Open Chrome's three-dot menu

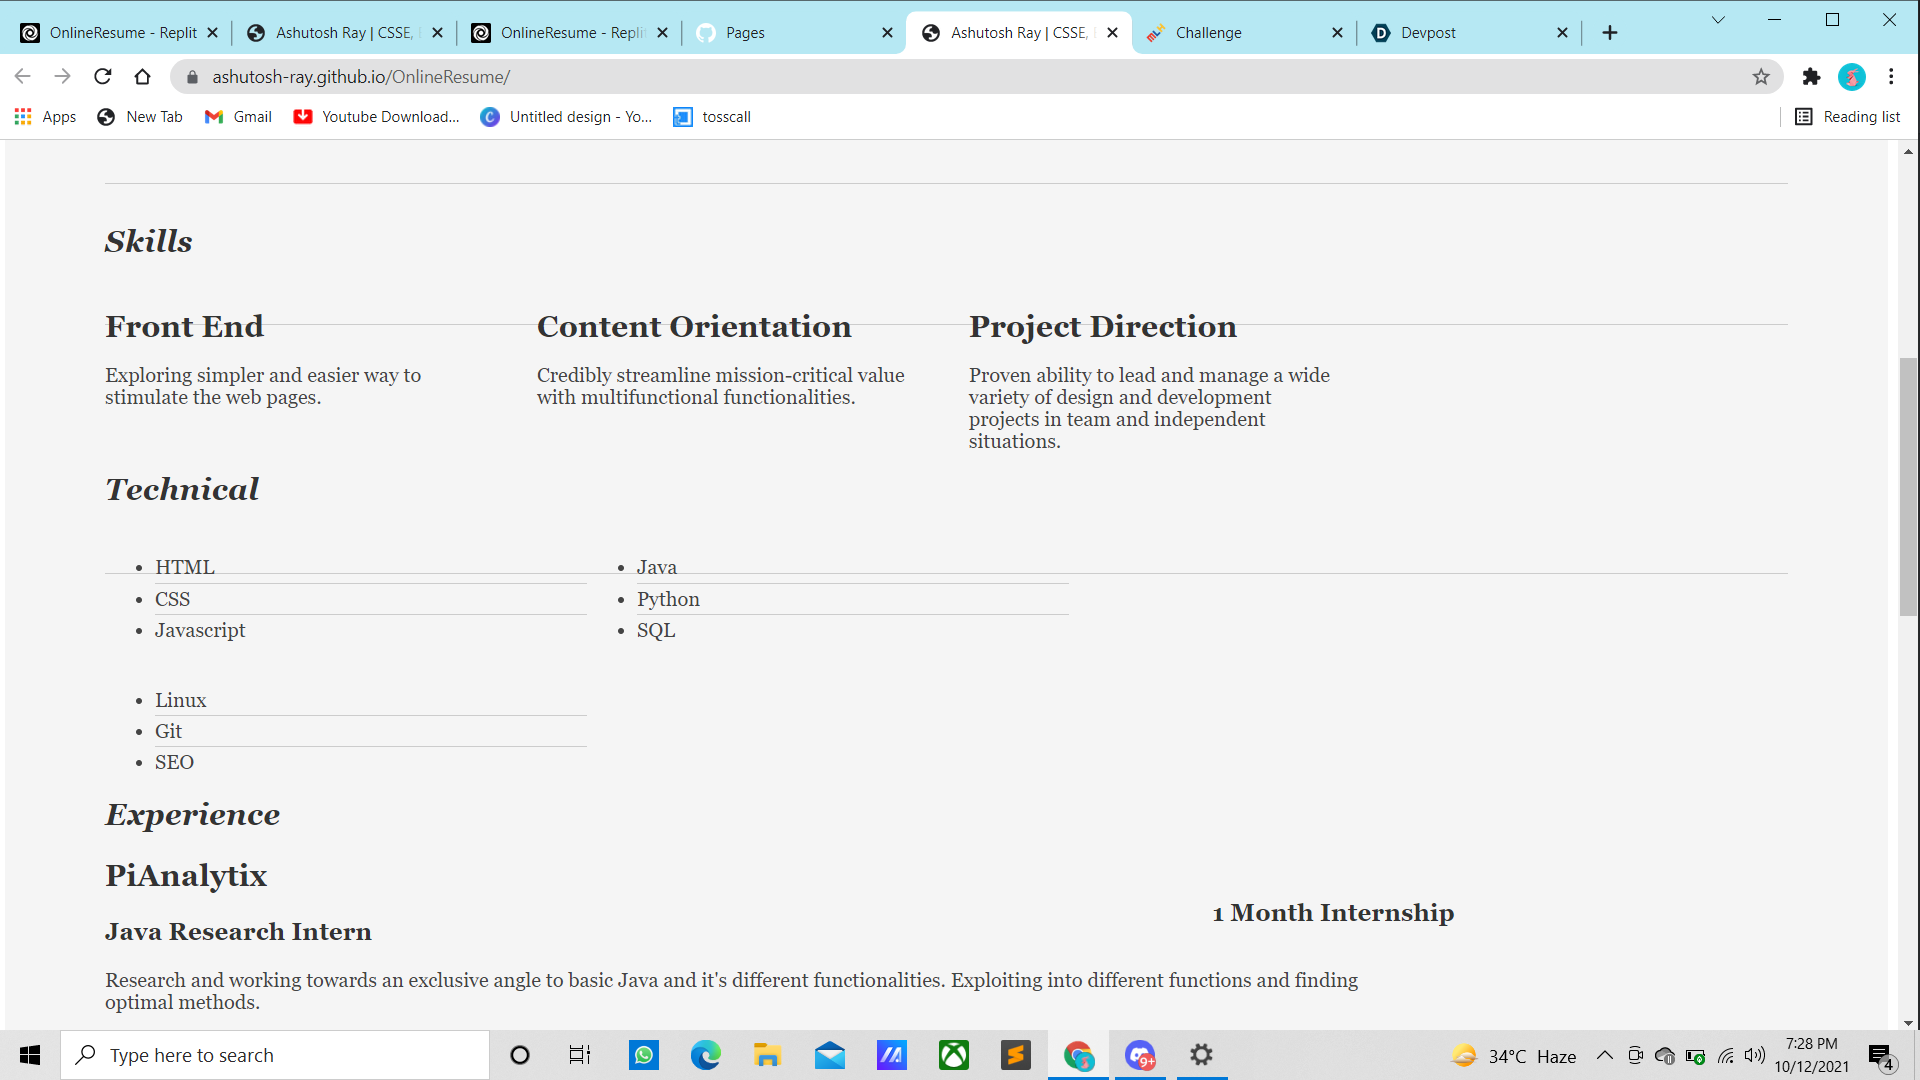1891,77
